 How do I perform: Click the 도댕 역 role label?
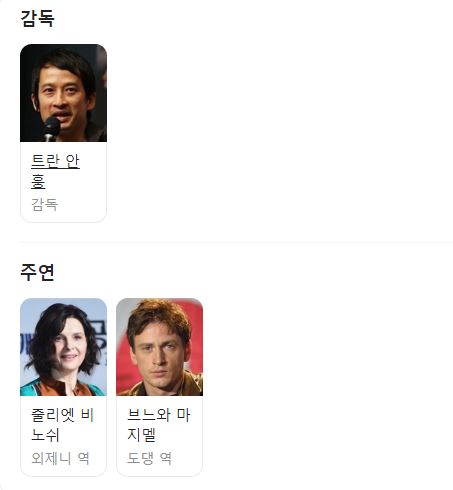[x=149, y=458]
